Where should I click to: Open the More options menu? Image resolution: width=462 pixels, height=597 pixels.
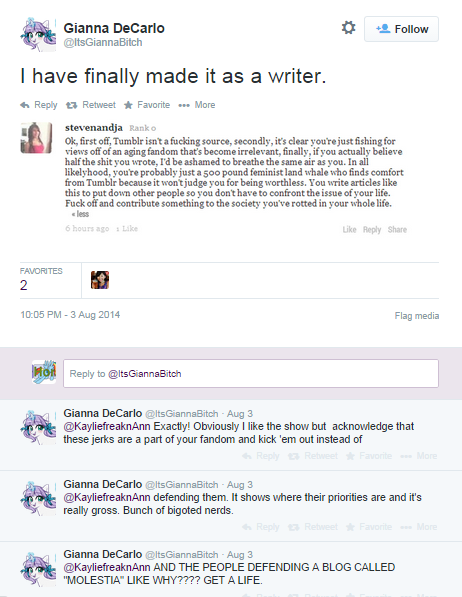point(197,105)
